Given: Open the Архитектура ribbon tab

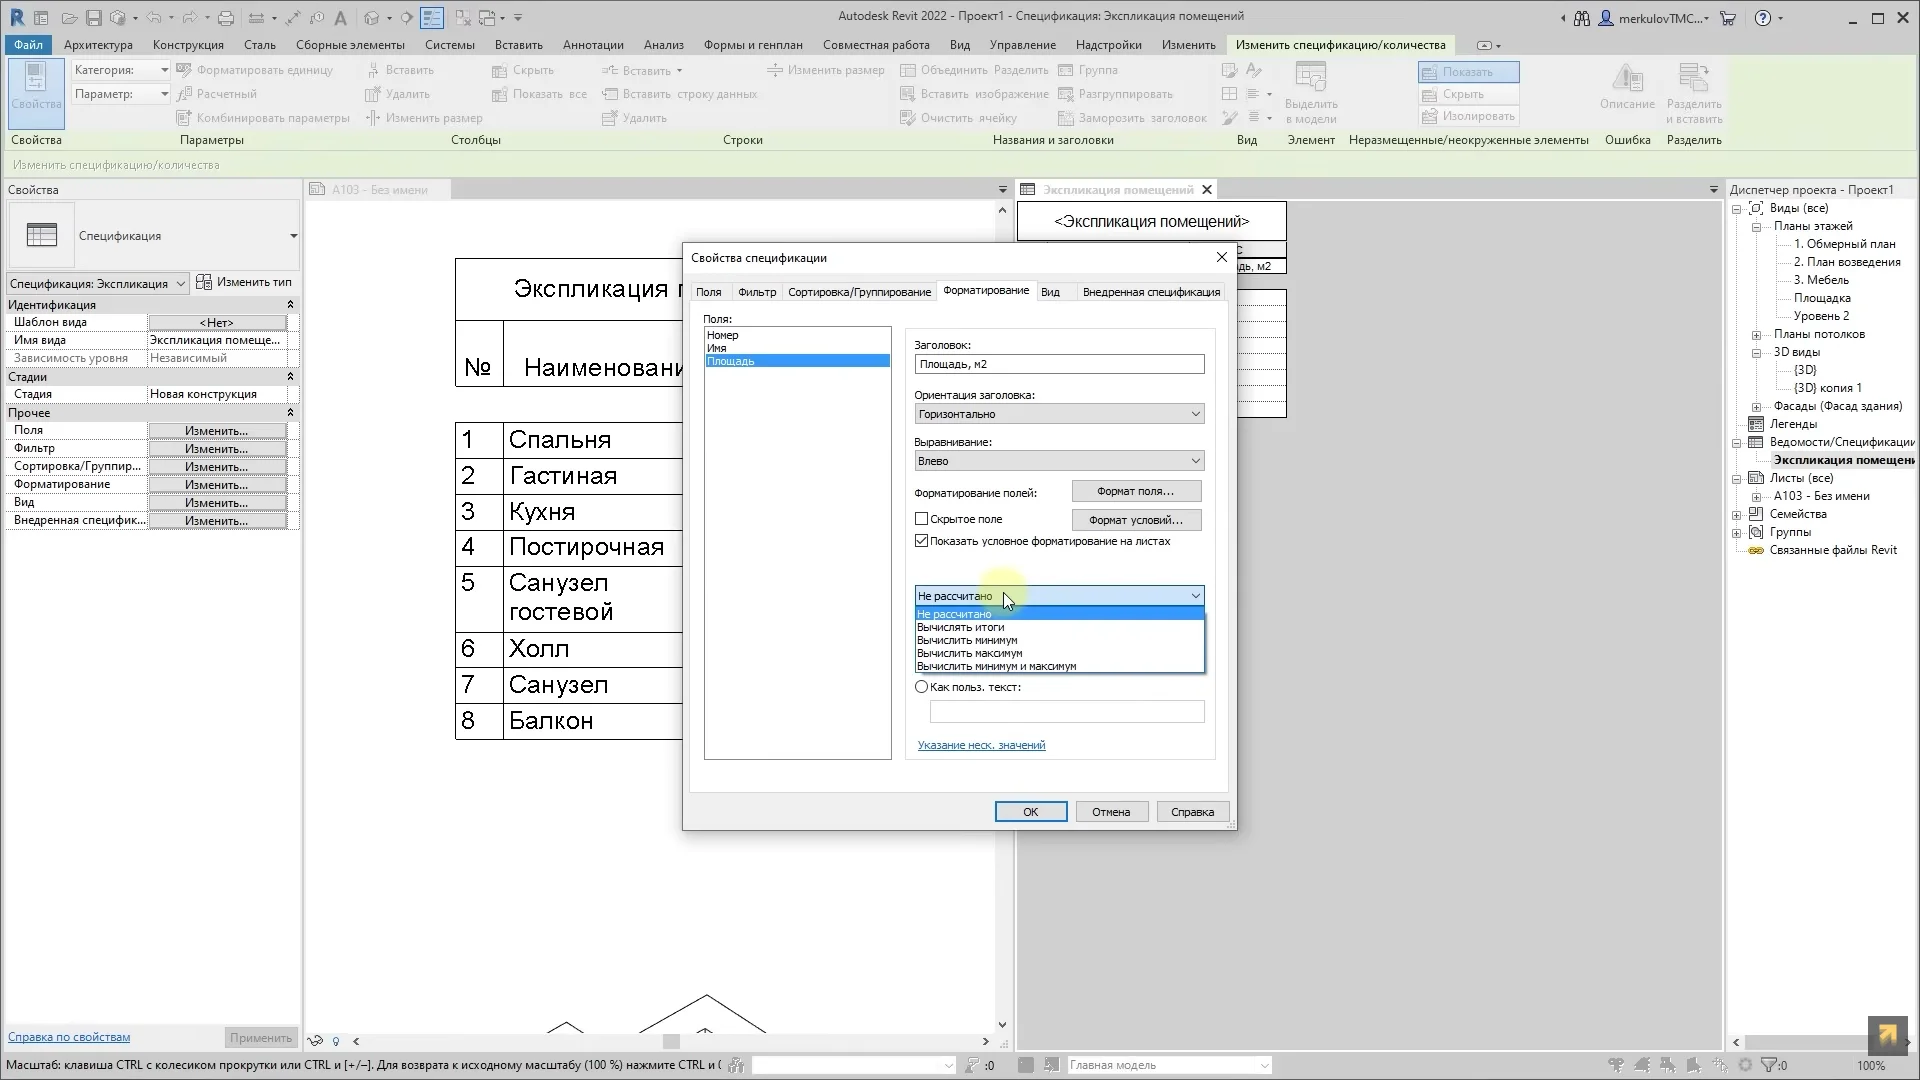Looking at the screenshot, I should tap(98, 45).
